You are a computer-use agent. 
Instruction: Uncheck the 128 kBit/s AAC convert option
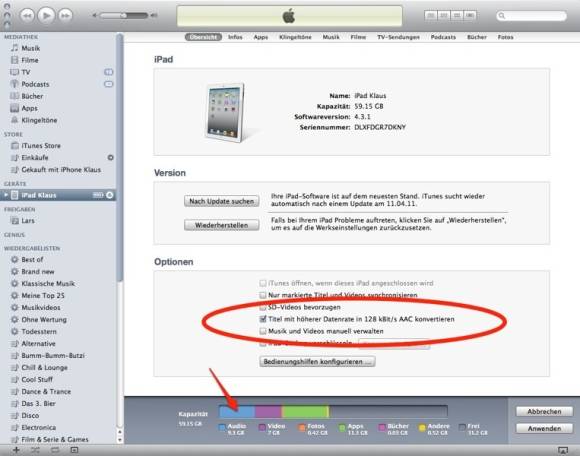tap(263, 319)
